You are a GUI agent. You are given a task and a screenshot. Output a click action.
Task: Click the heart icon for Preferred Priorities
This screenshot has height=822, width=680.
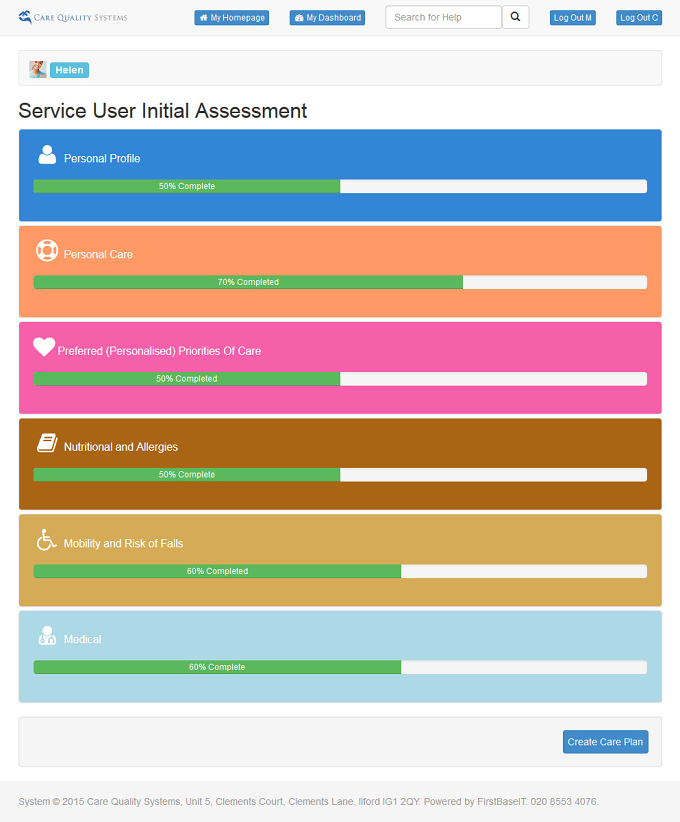44,347
